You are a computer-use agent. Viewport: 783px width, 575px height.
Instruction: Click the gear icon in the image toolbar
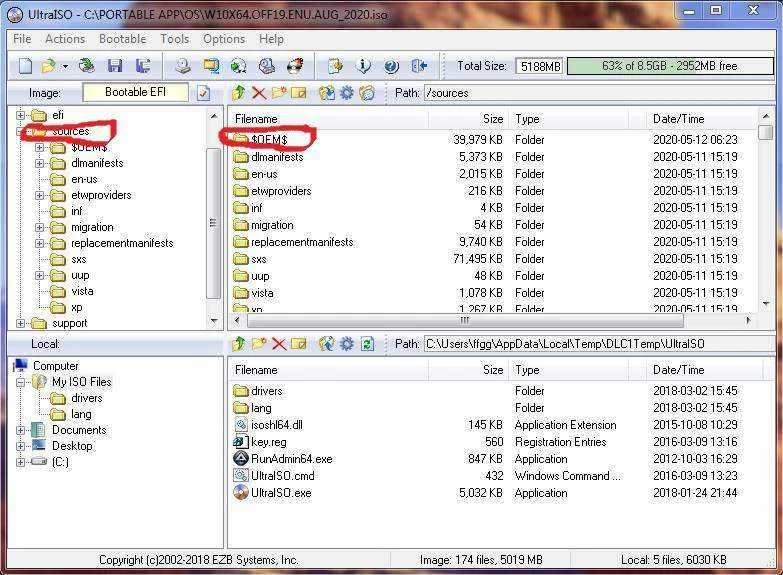coord(347,92)
